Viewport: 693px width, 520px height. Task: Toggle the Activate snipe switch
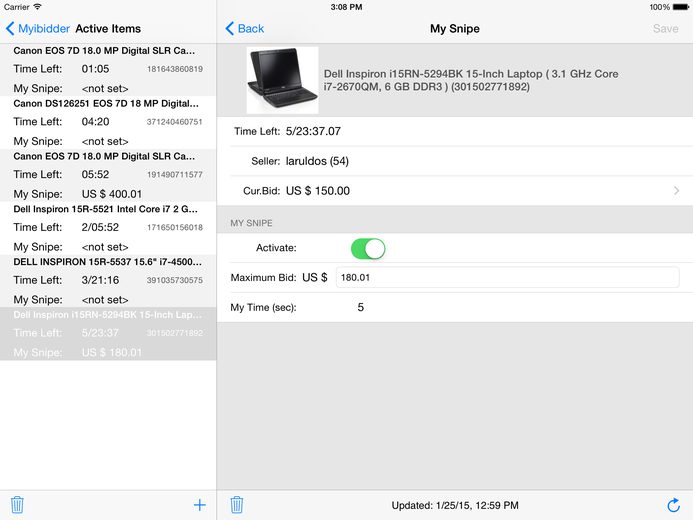tap(368, 249)
